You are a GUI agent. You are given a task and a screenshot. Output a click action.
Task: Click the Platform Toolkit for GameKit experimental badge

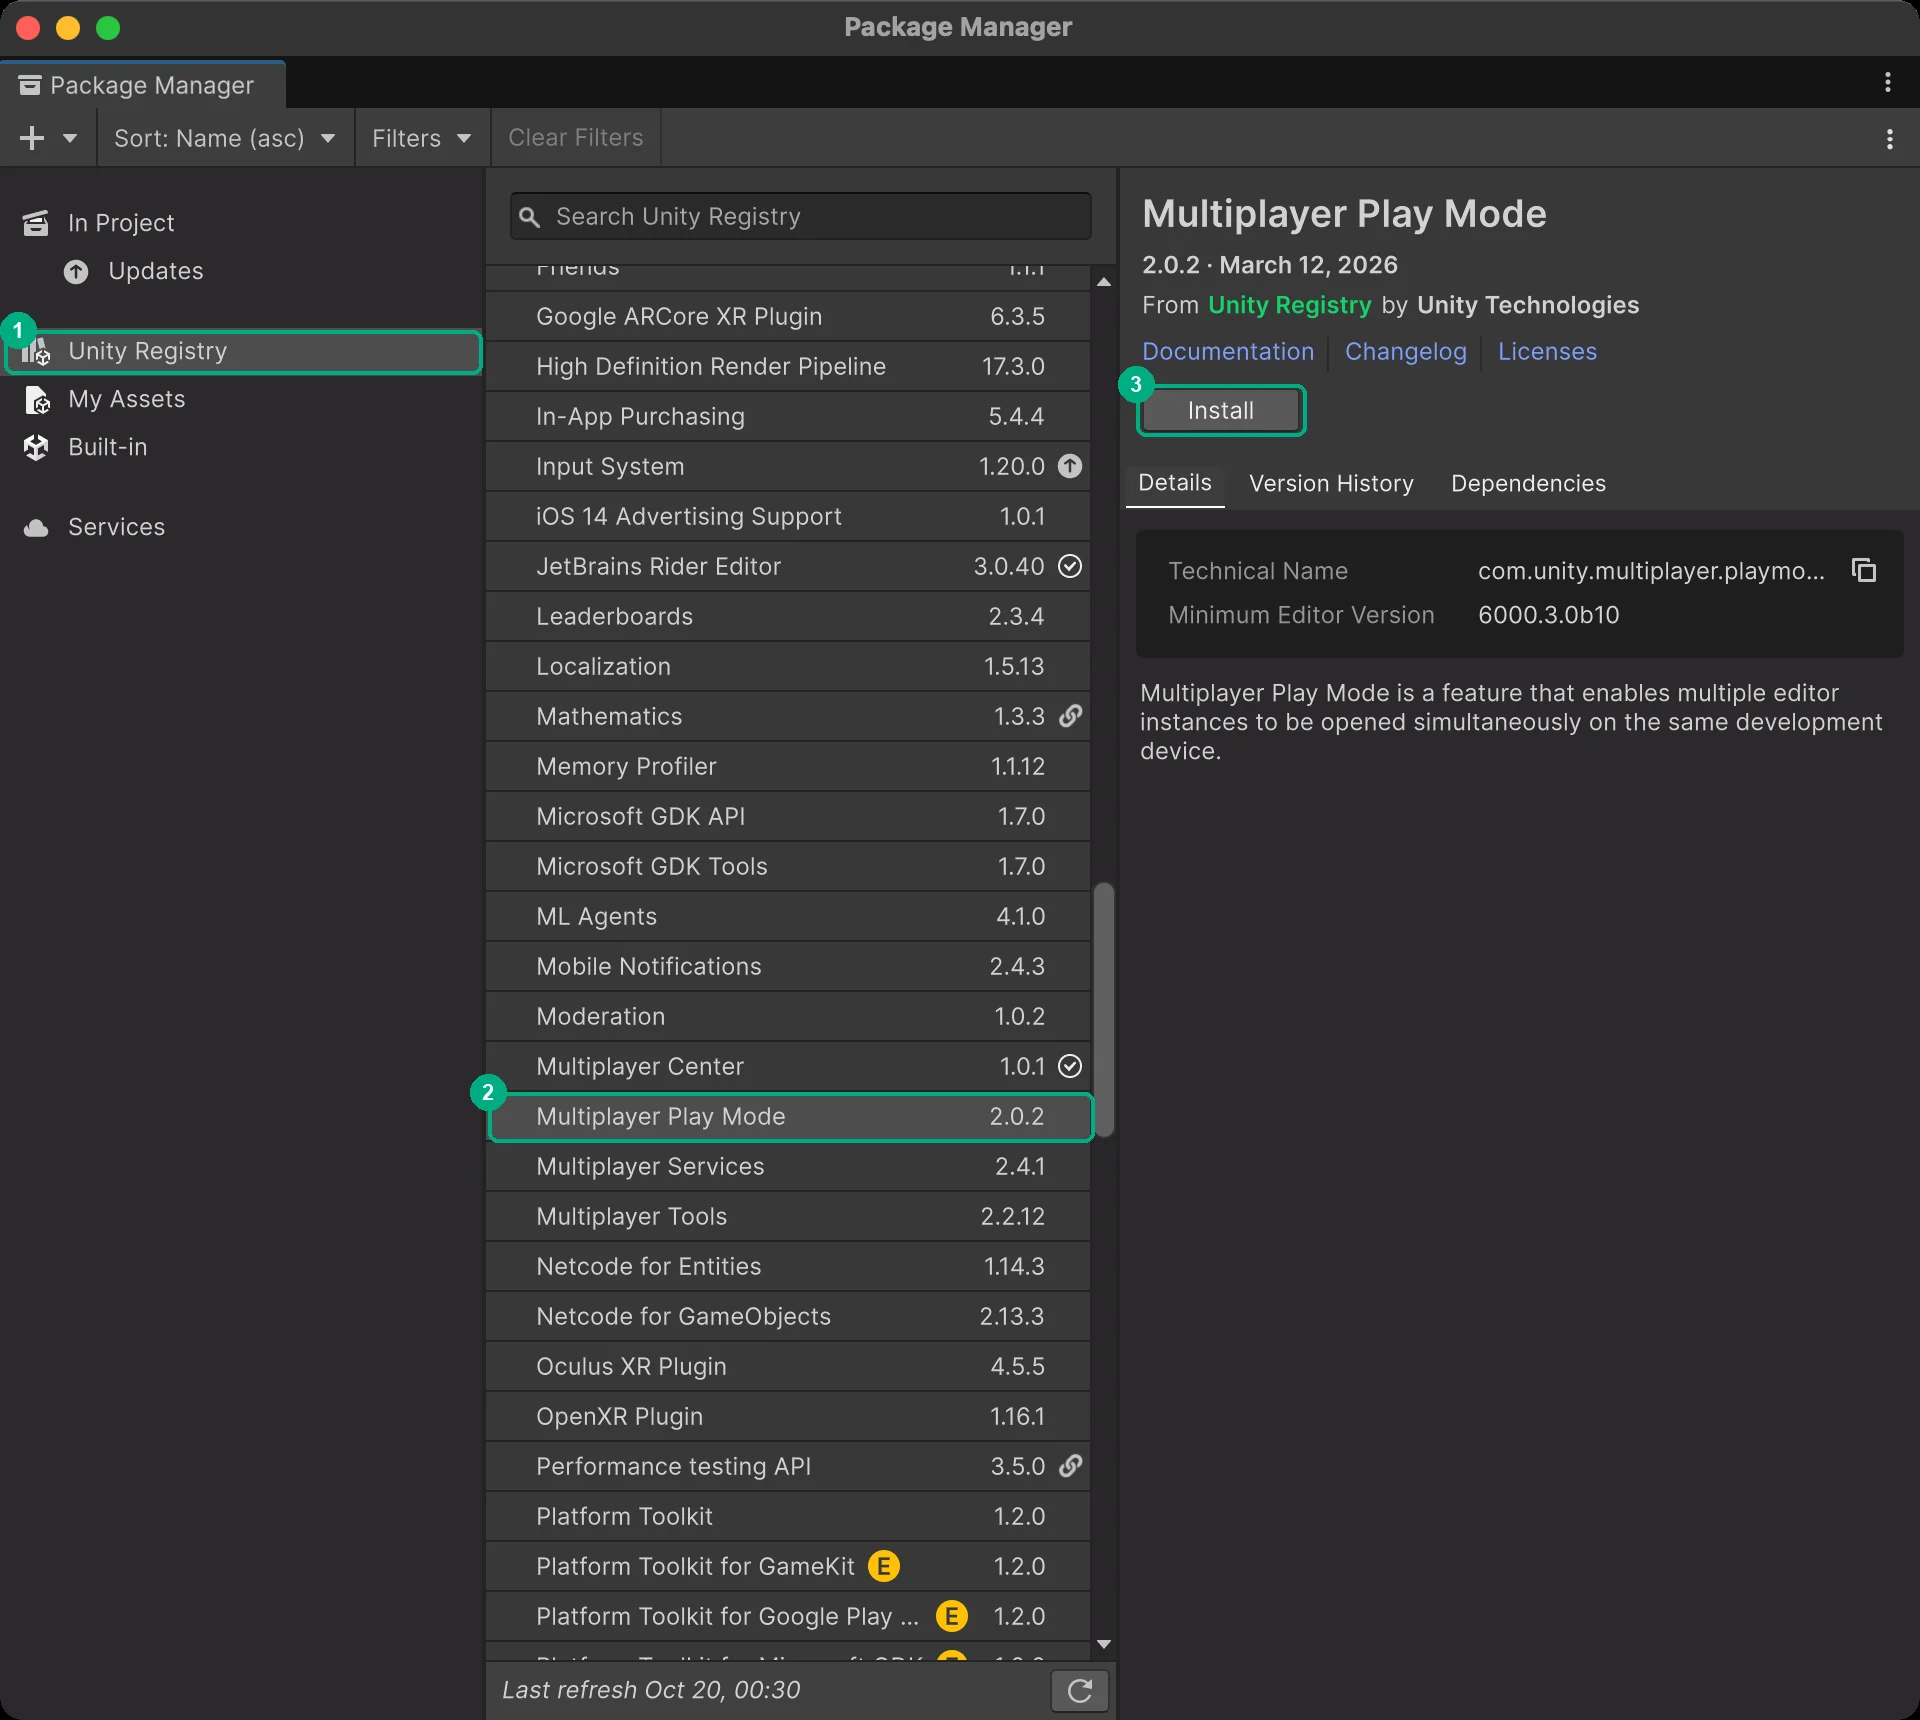(x=884, y=1566)
